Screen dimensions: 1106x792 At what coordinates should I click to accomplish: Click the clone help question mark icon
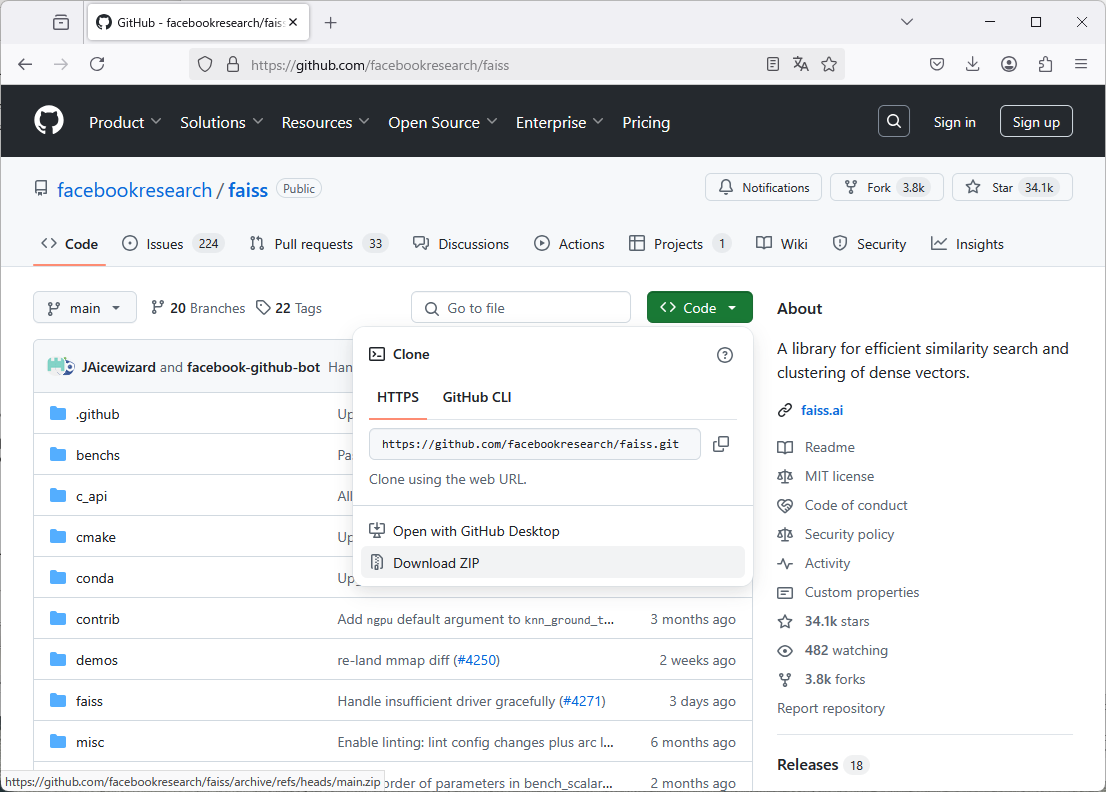coord(724,354)
